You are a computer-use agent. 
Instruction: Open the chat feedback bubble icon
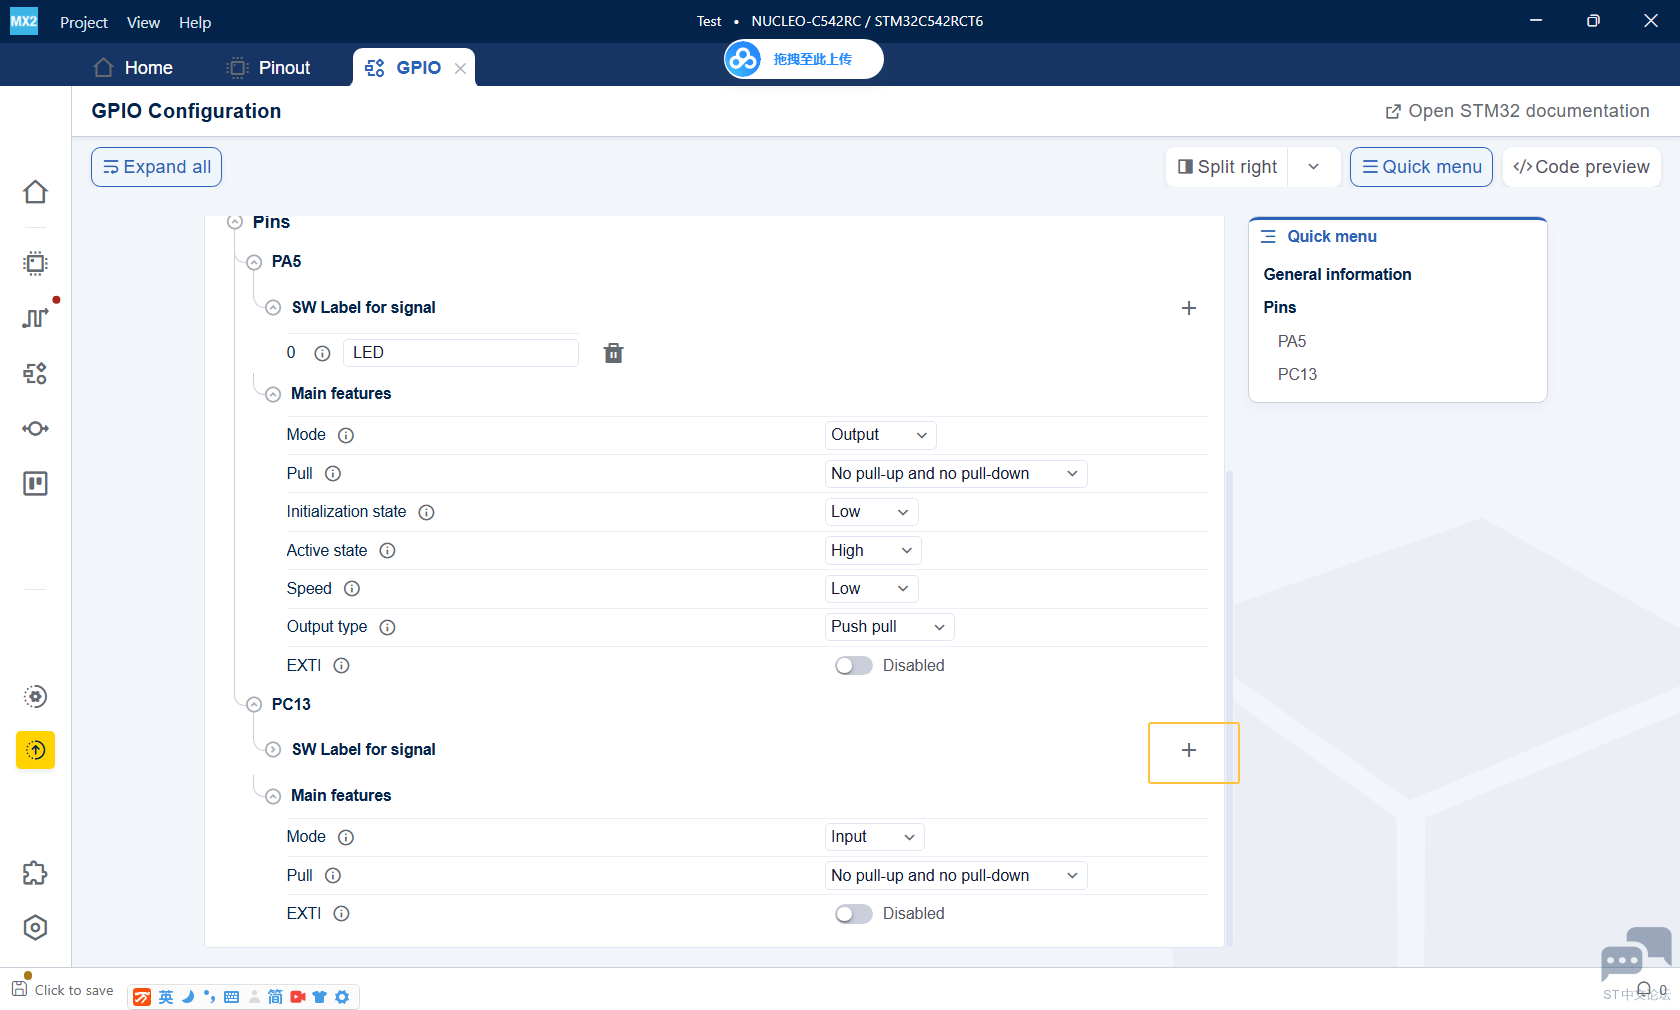(x=1635, y=955)
